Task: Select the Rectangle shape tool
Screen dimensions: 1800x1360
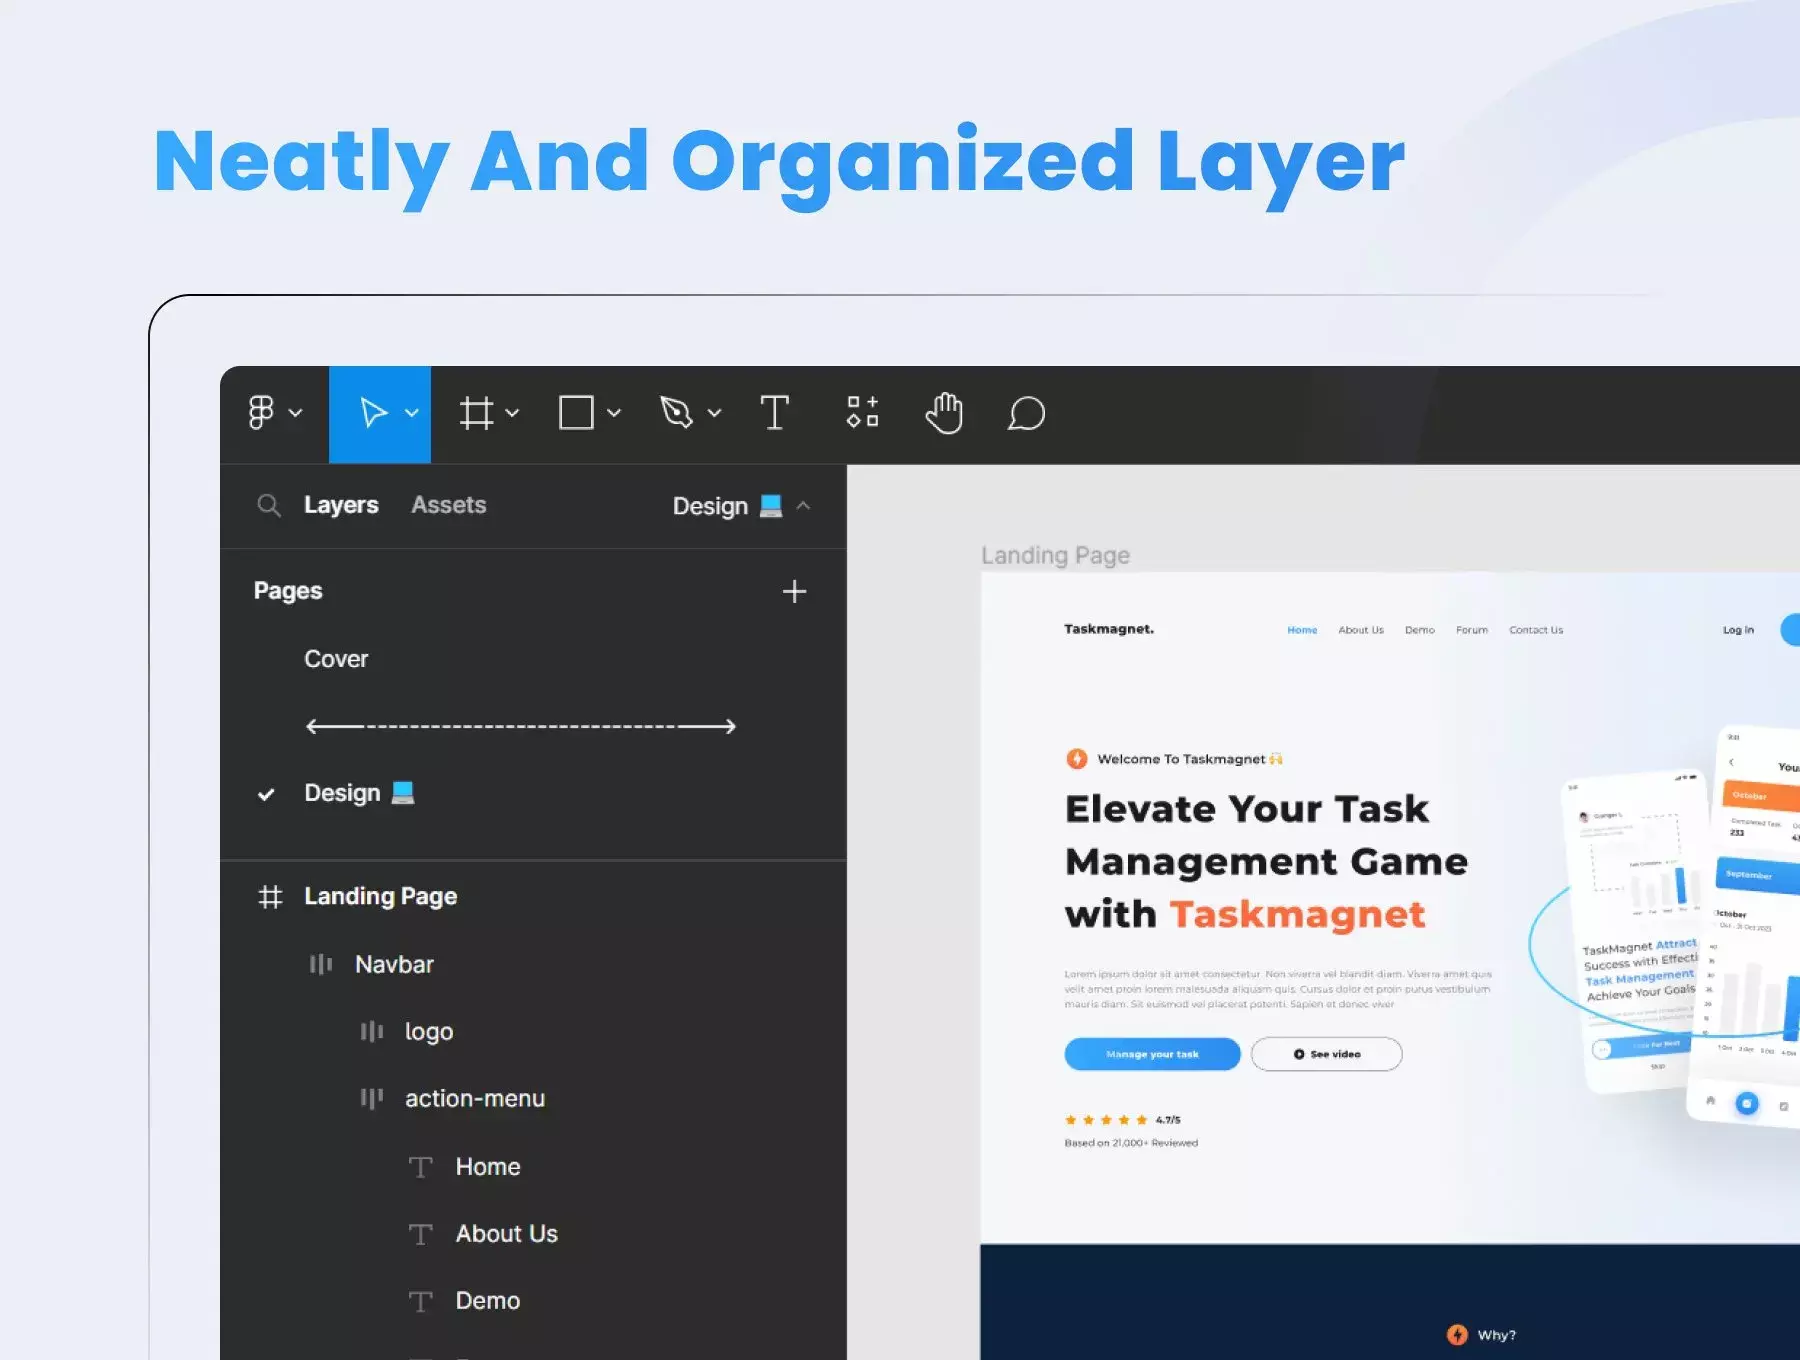Action: click(x=576, y=412)
